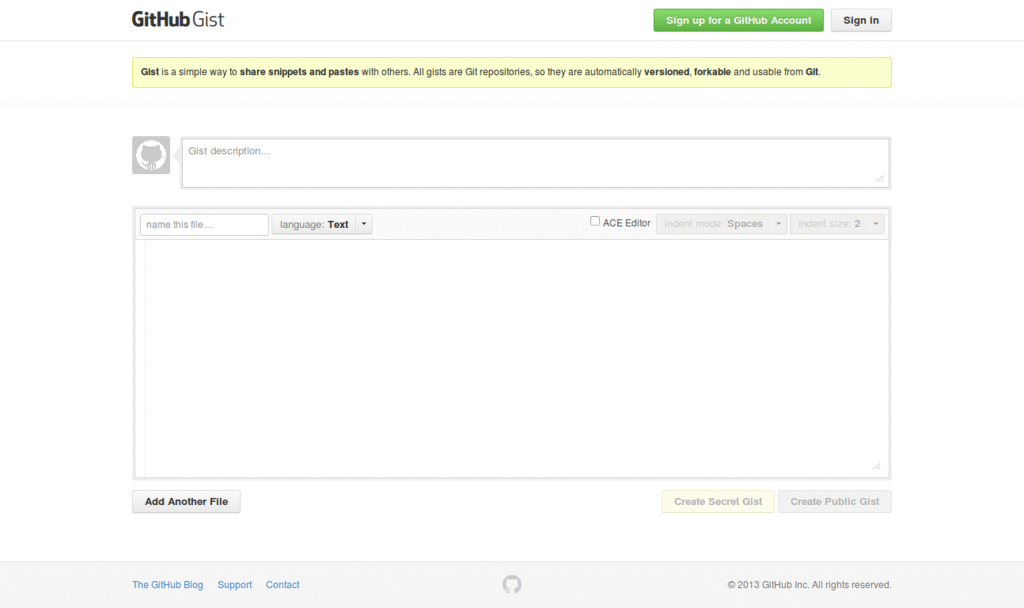1024x608 pixels.
Task: Grab the file editor resize handle
Action: pyautogui.click(x=876, y=466)
